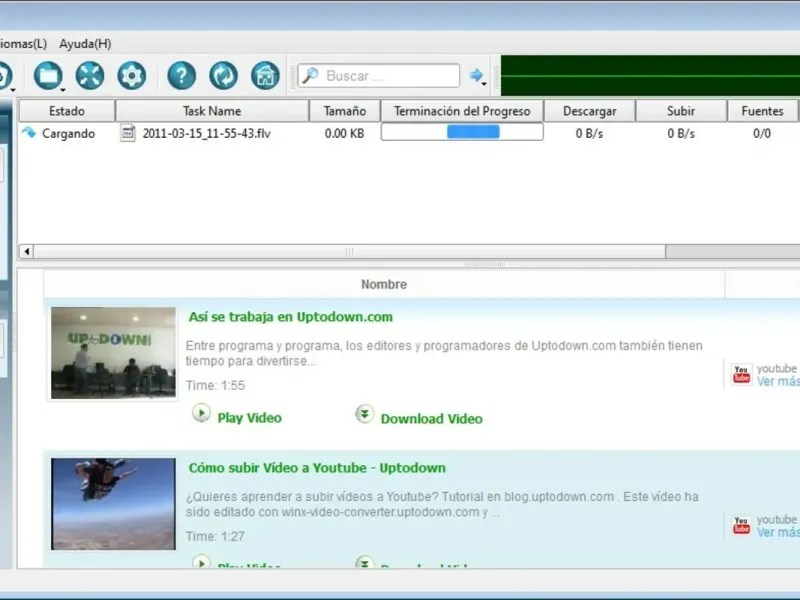This screenshot has height=600, width=800.
Task: Sort by the Task Name column header
Action: coord(212,111)
